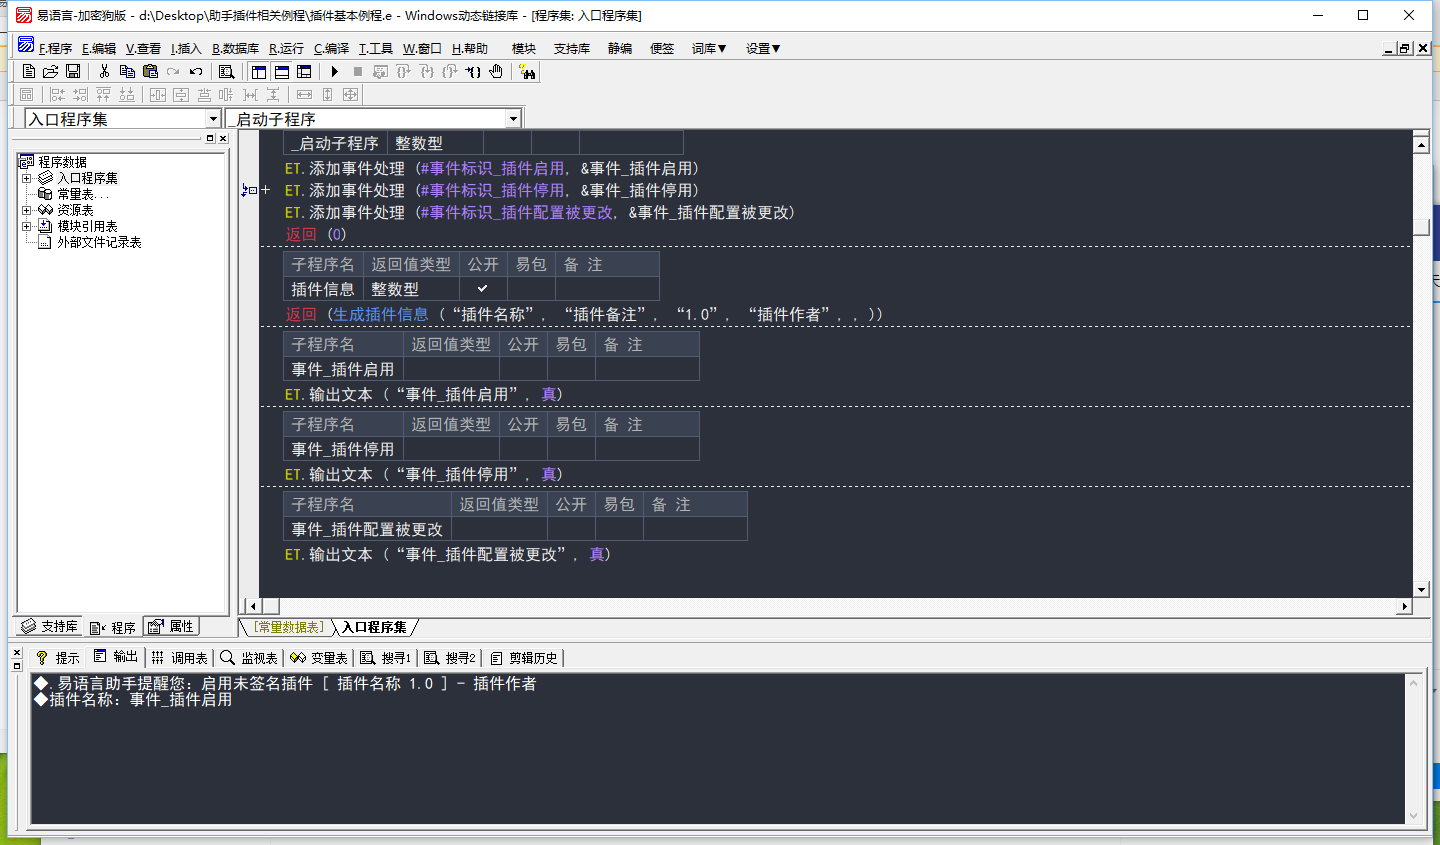Screen dimensions: 1440x845
Task: Click the New document toolbar icon
Action: point(28,72)
